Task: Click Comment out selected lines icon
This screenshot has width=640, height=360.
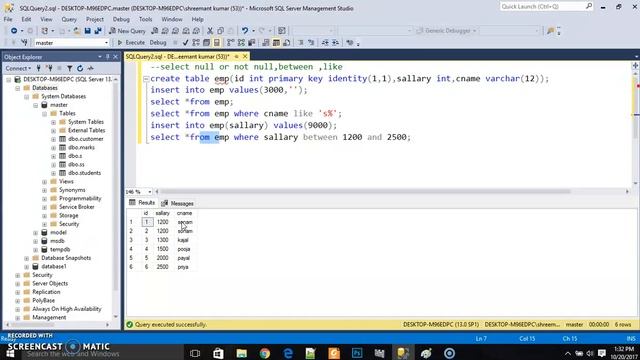Action: click(301, 42)
